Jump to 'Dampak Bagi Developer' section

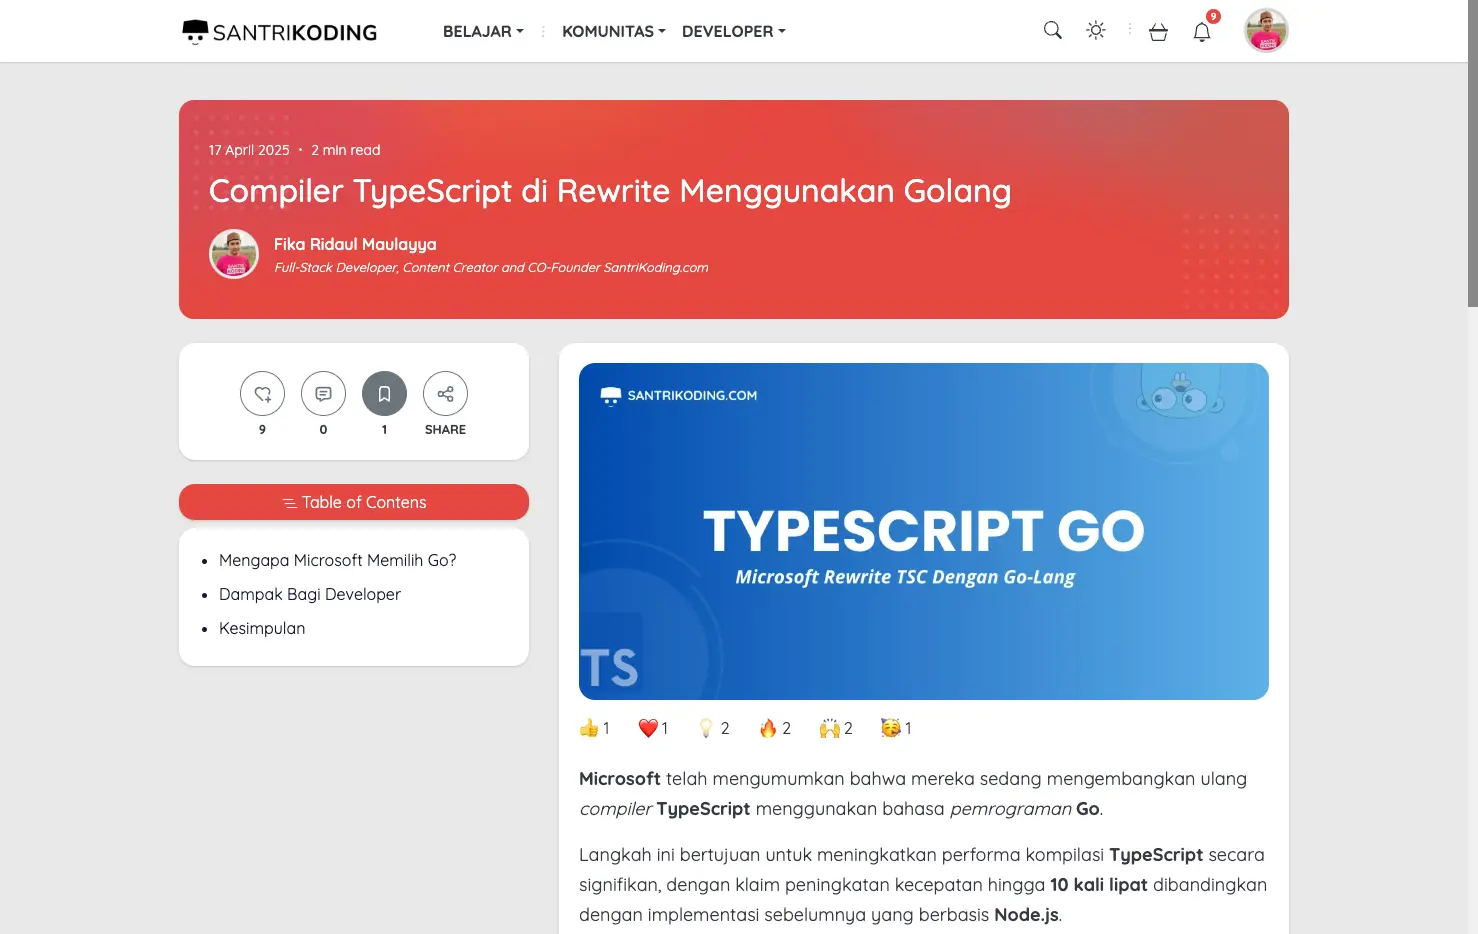point(309,594)
